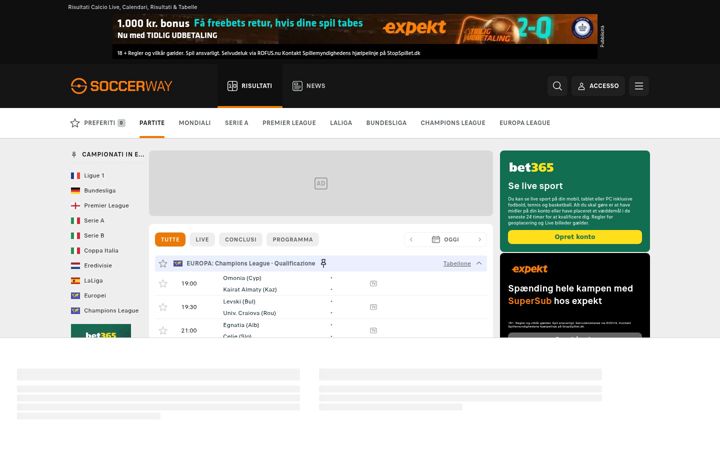
Task: Go to LaLiga navigation item
Action: tap(341, 123)
